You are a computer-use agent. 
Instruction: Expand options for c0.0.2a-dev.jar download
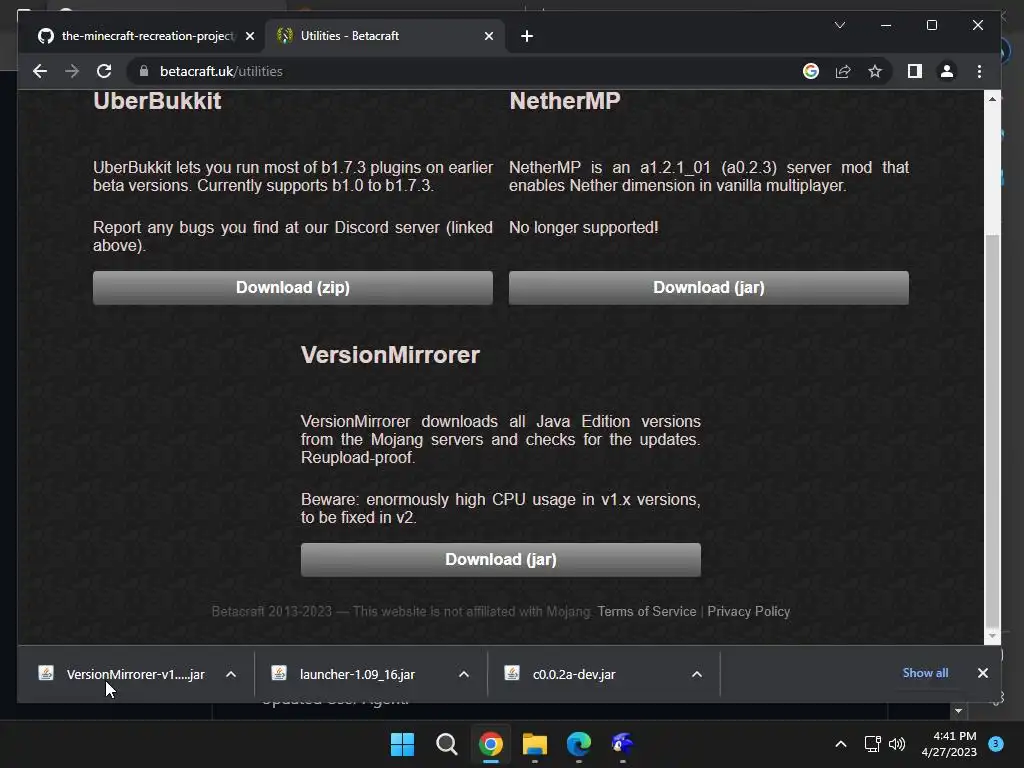point(697,674)
